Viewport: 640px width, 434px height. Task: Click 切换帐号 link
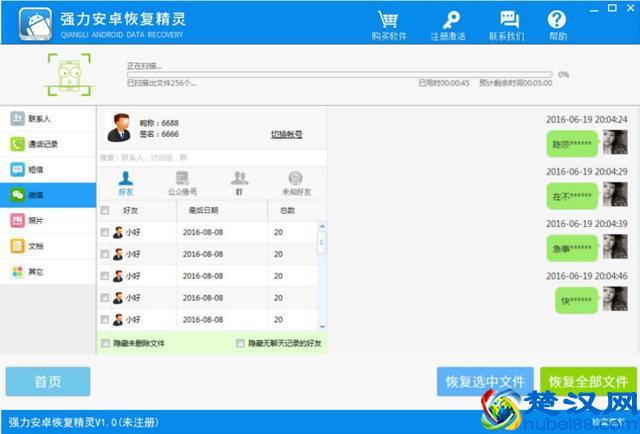point(287,134)
